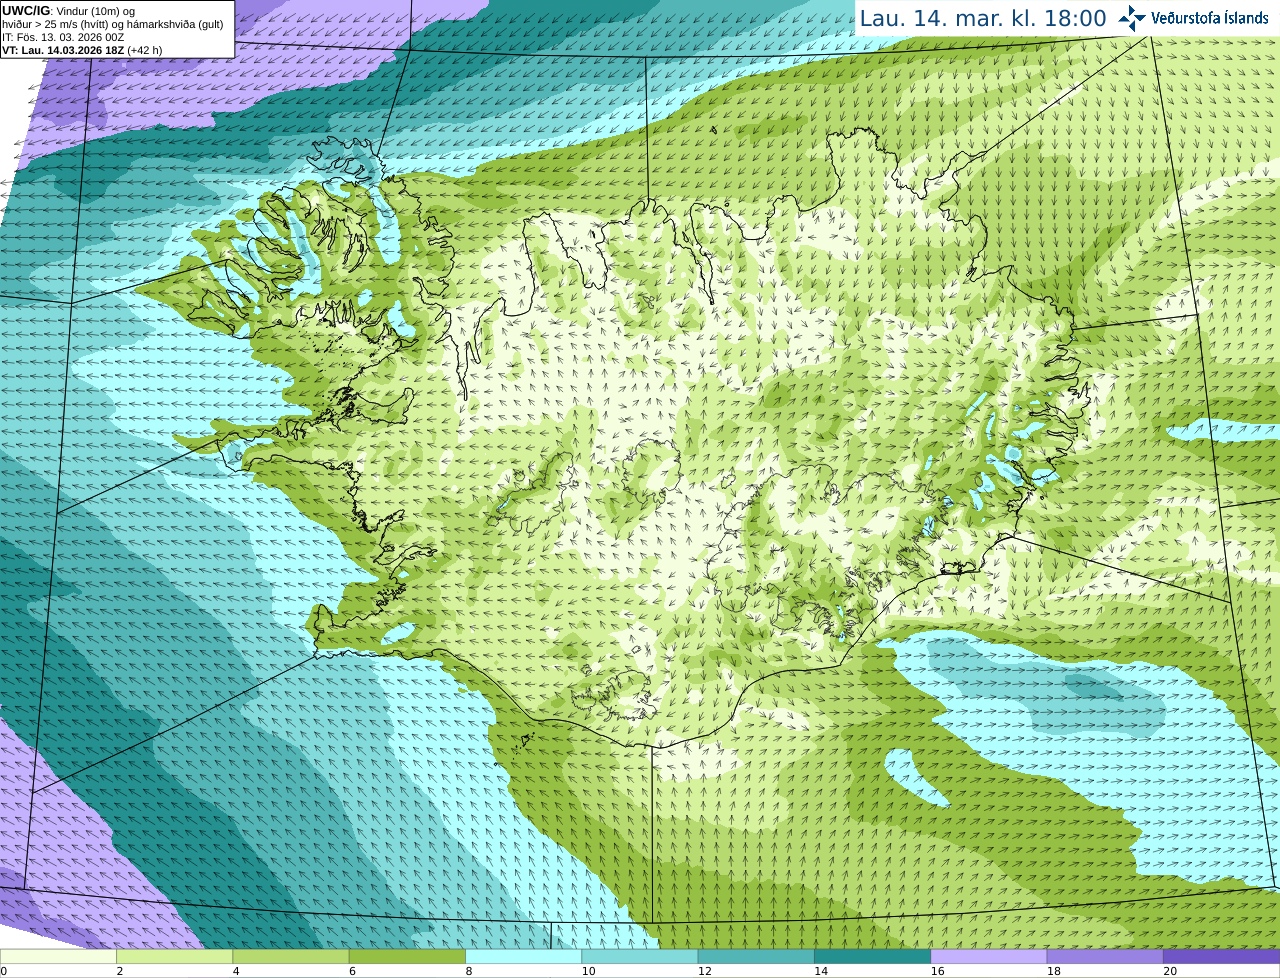The height and width of the screenshot is (978, 1280).
Task: Select the 4–6 m/s light green swatch
Action: pyautogui.click(x=291, y=956)
